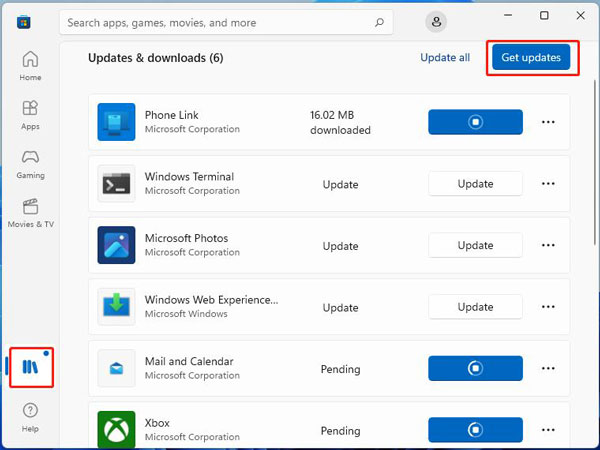600x450 pixels.
Task: Click the 16.02 MB downloaded status text
Action: pyautogui.click(x=340, y=122)
